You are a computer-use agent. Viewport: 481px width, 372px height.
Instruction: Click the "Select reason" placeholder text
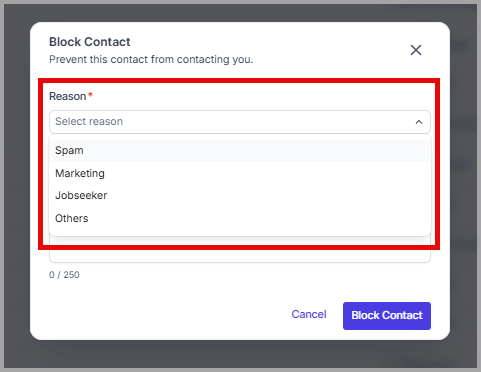coord(89,122)
